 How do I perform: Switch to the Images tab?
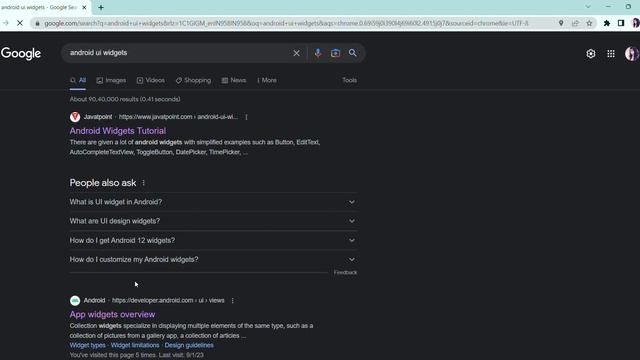coord(111,80)
